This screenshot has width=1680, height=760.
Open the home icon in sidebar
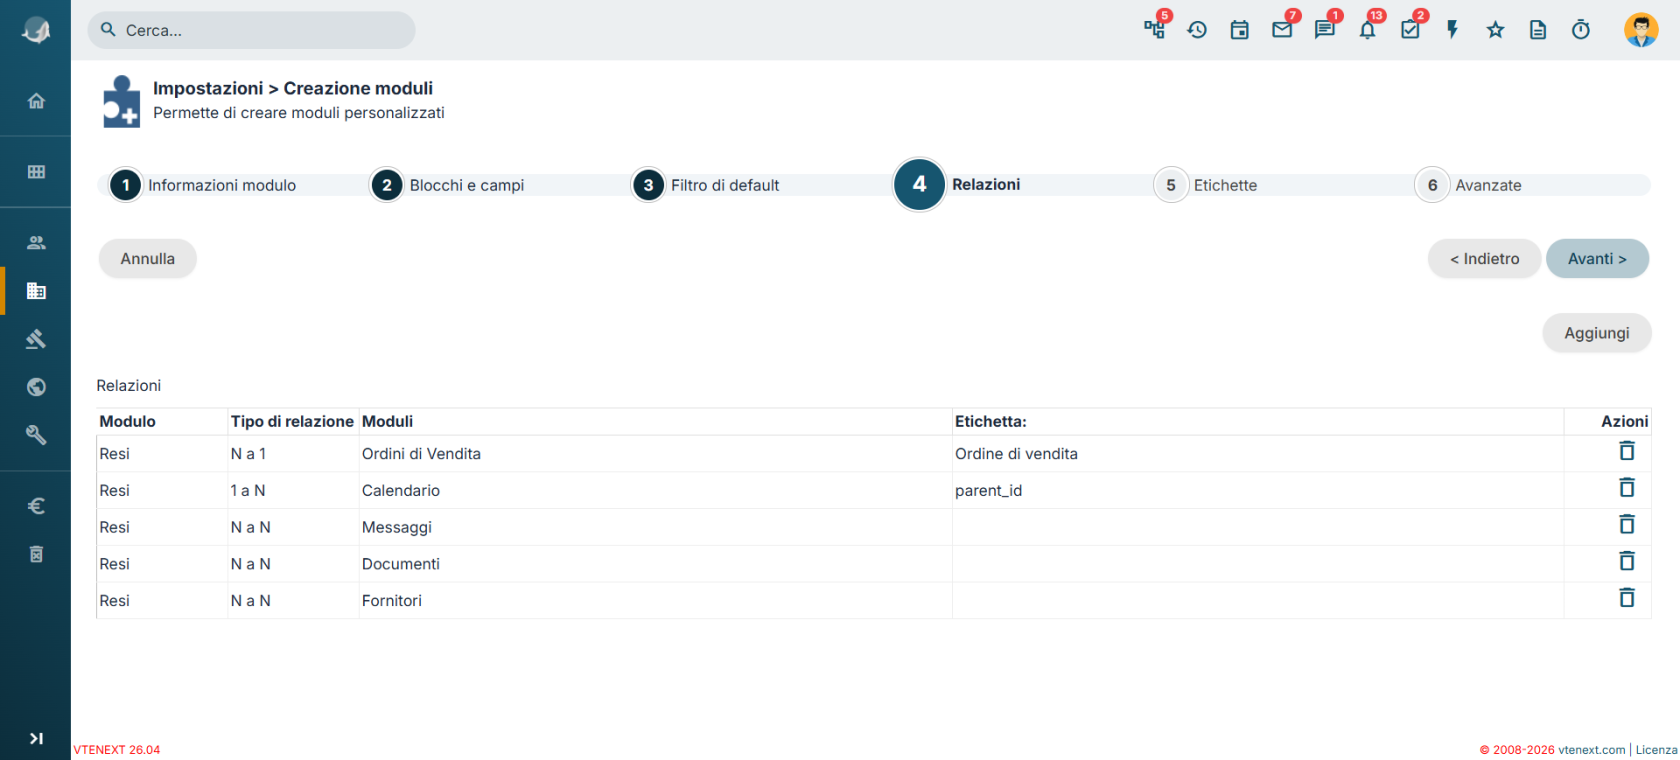[36, 101]
